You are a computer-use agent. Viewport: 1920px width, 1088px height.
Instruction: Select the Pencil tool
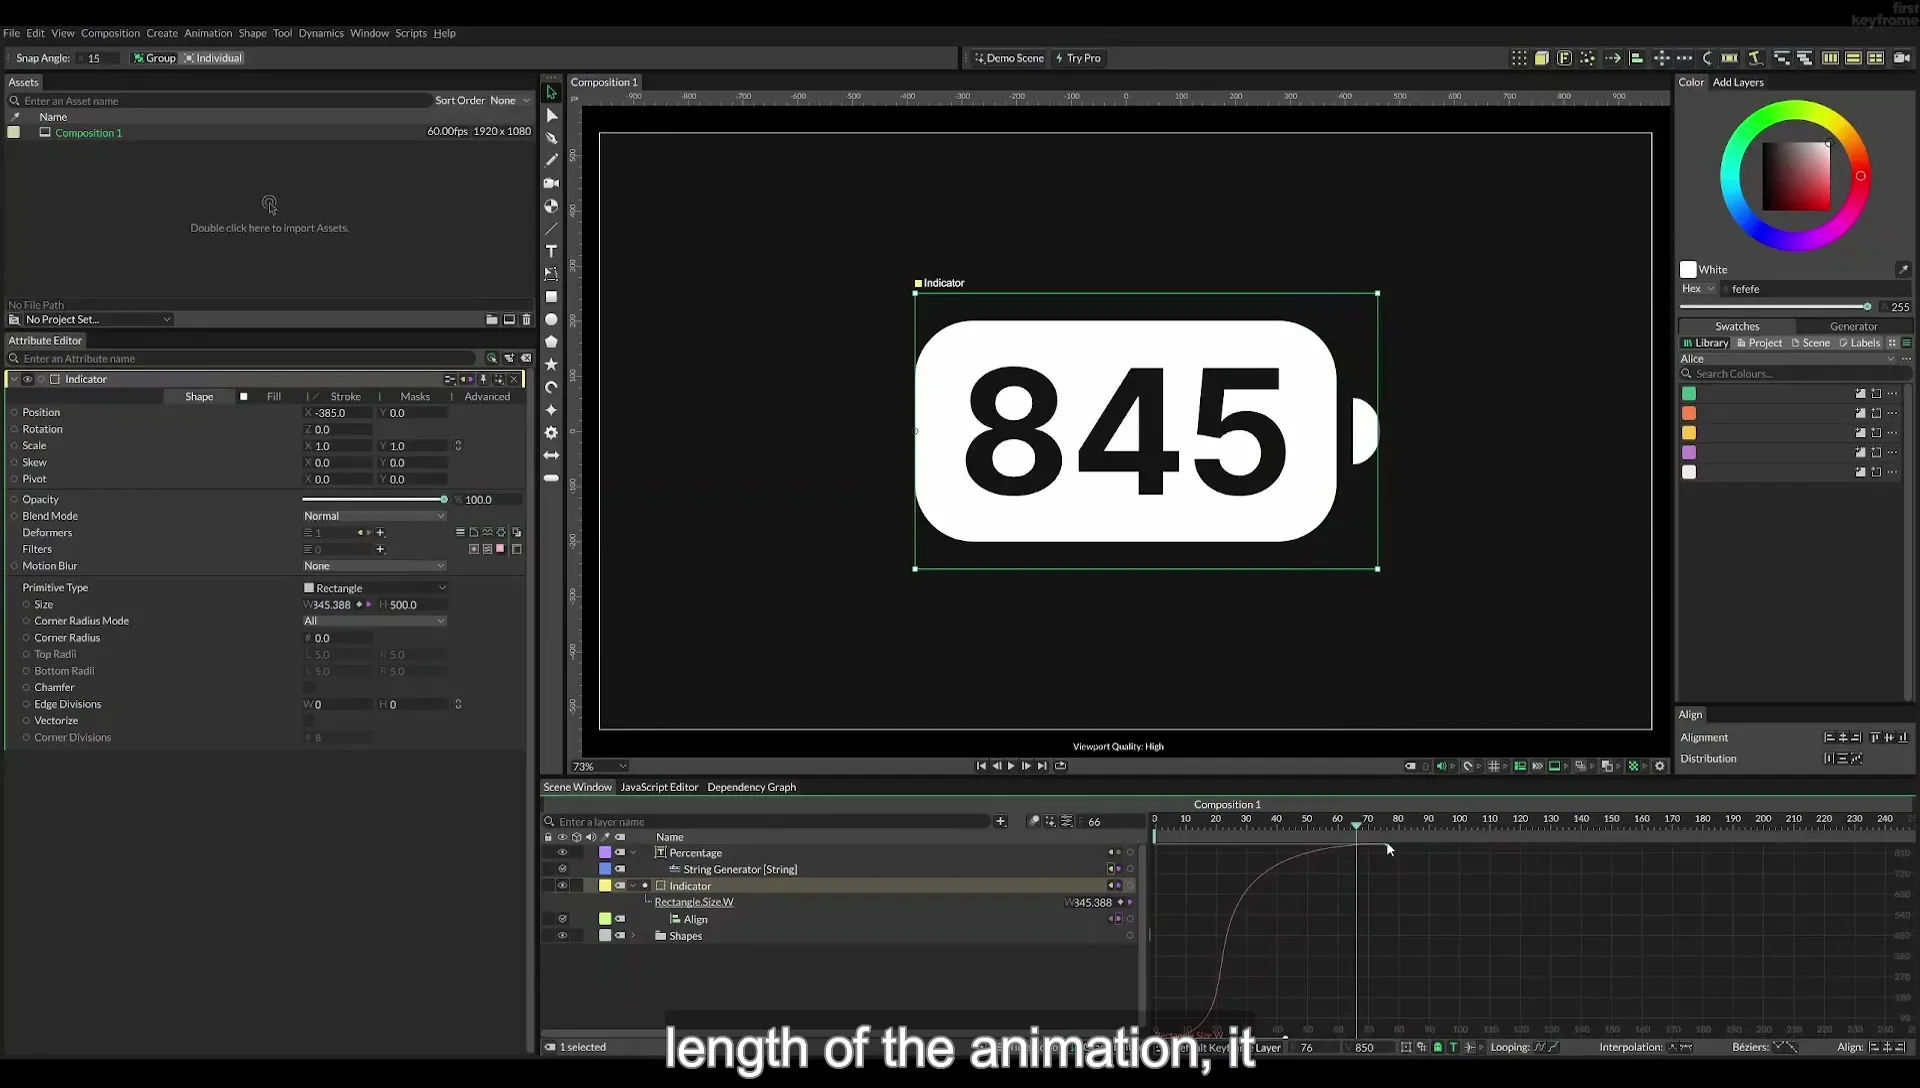coord(551,160)
